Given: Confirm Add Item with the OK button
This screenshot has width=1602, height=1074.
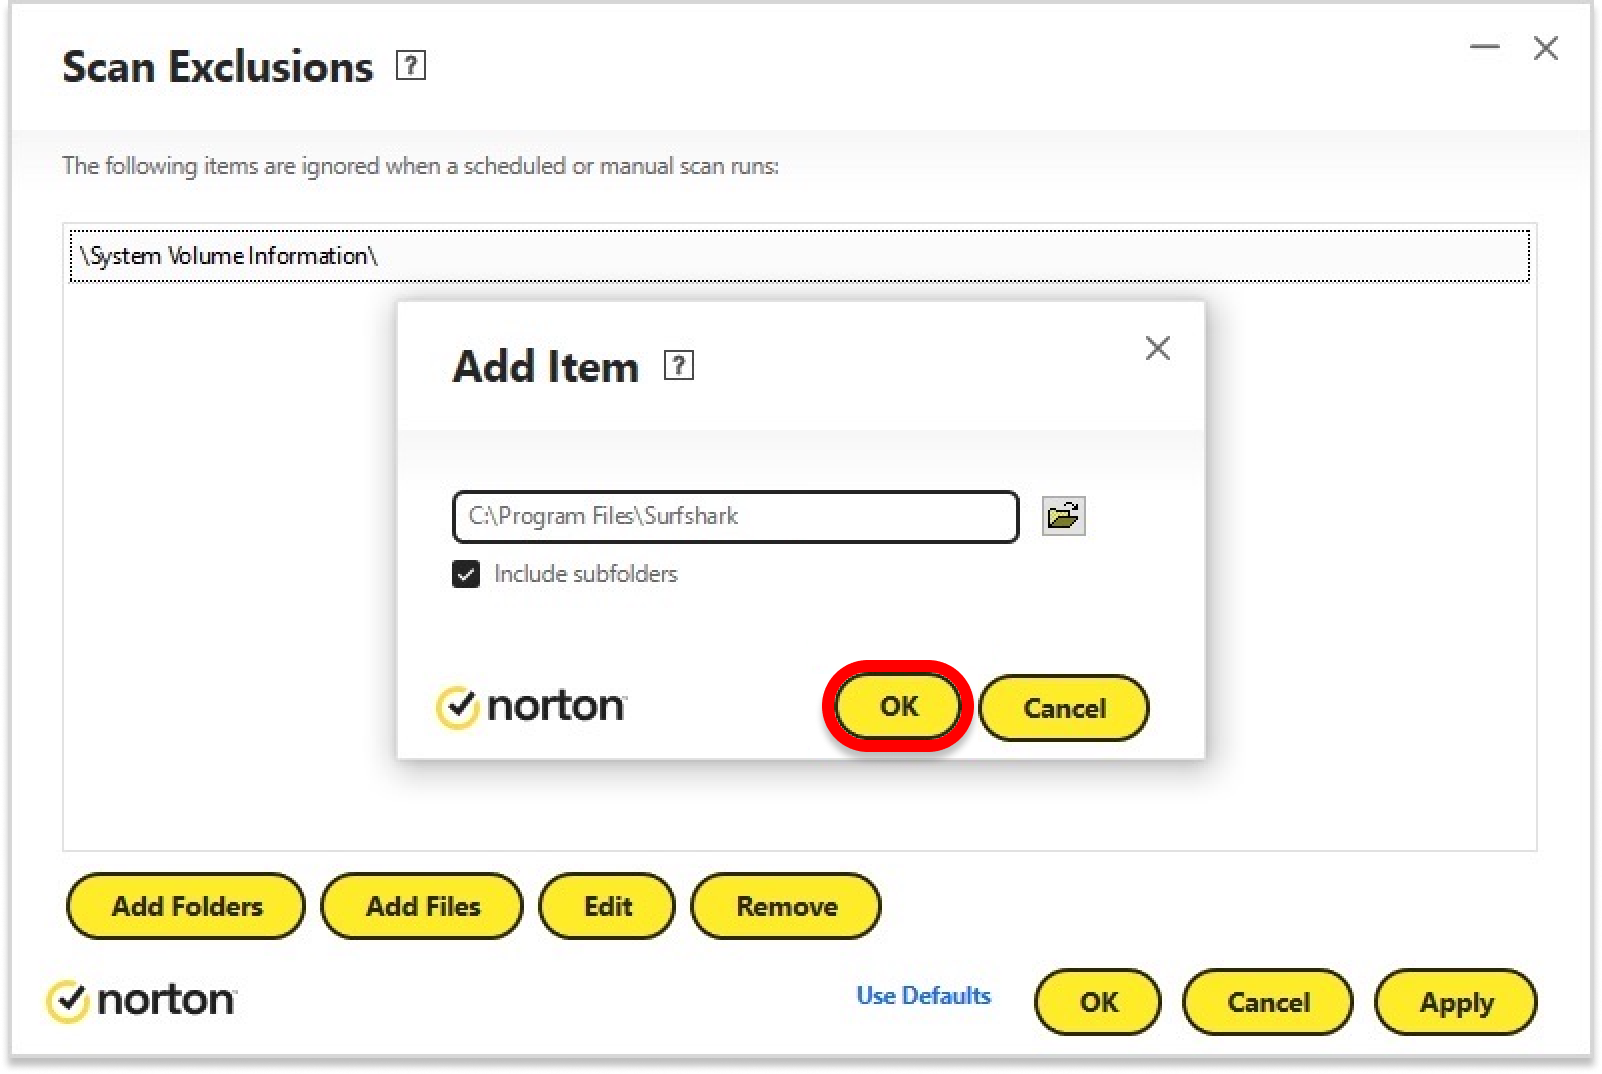Looking at the screenshot, I should (x=898, y=706).
